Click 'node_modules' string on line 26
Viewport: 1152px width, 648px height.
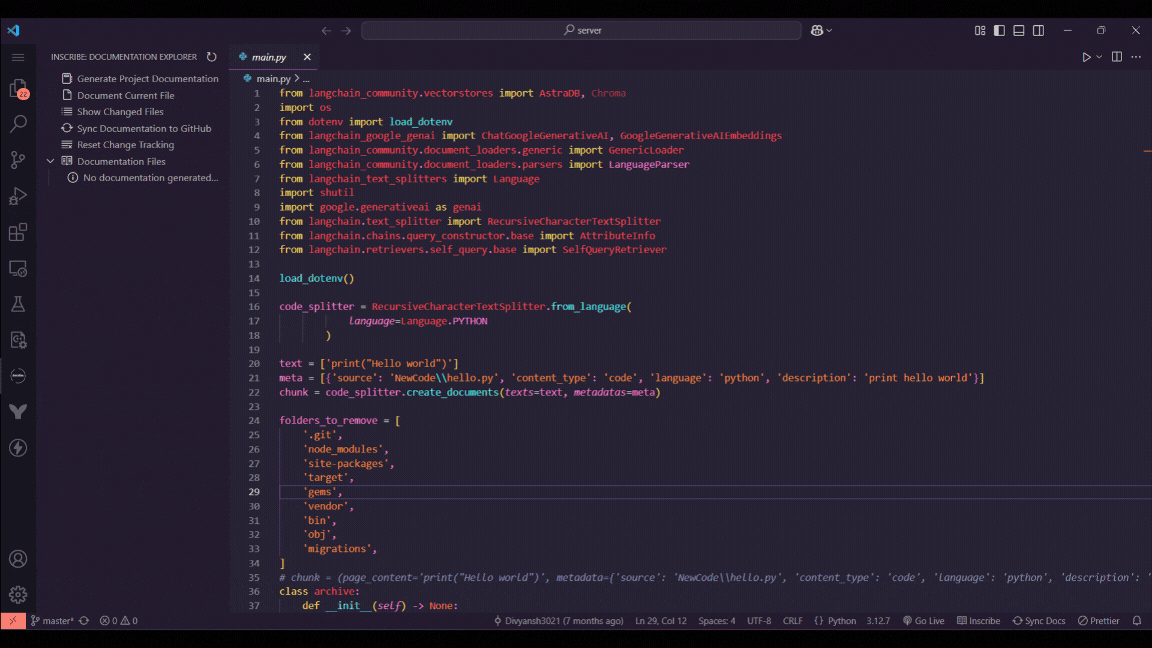click(x=343, y=449)
